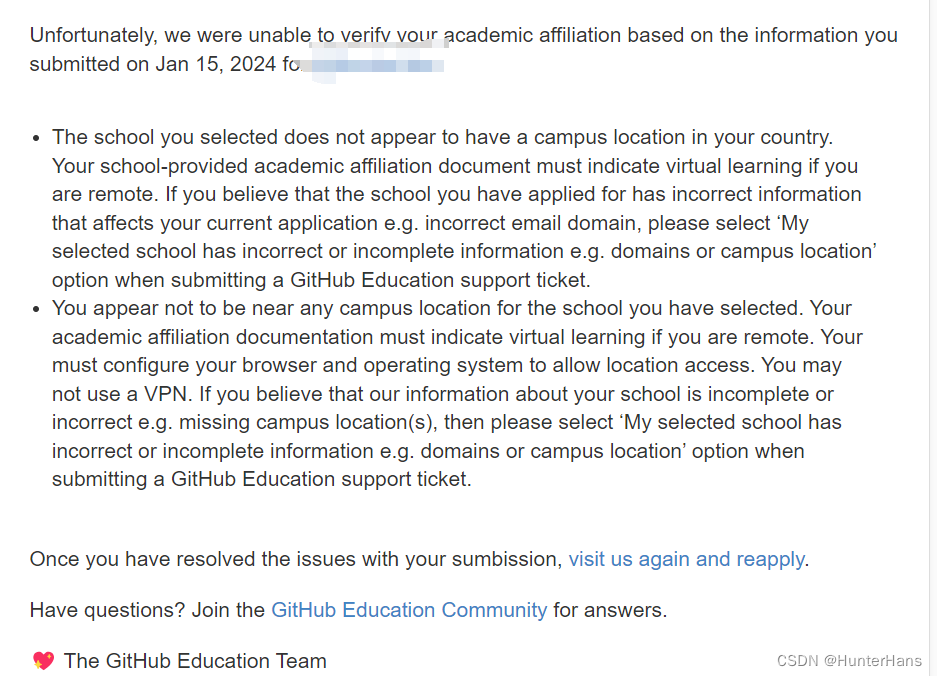Click the 'Jan 15, 2024' submission date

click(215, 64)
